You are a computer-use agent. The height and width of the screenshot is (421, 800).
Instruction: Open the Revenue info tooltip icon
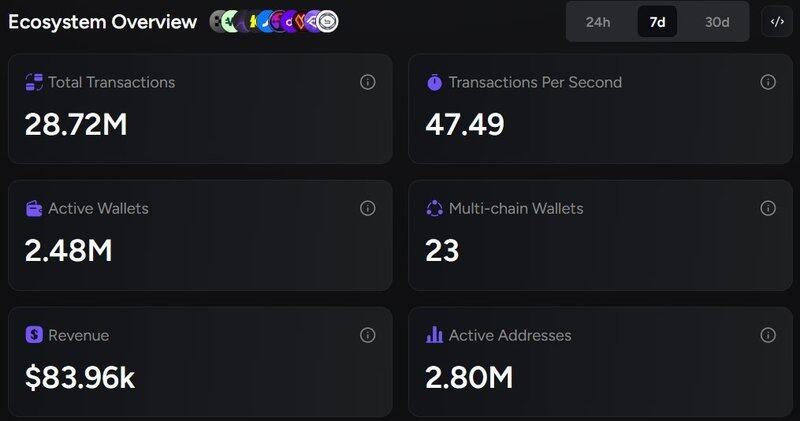pyautogui.click(x=367, y=335)
